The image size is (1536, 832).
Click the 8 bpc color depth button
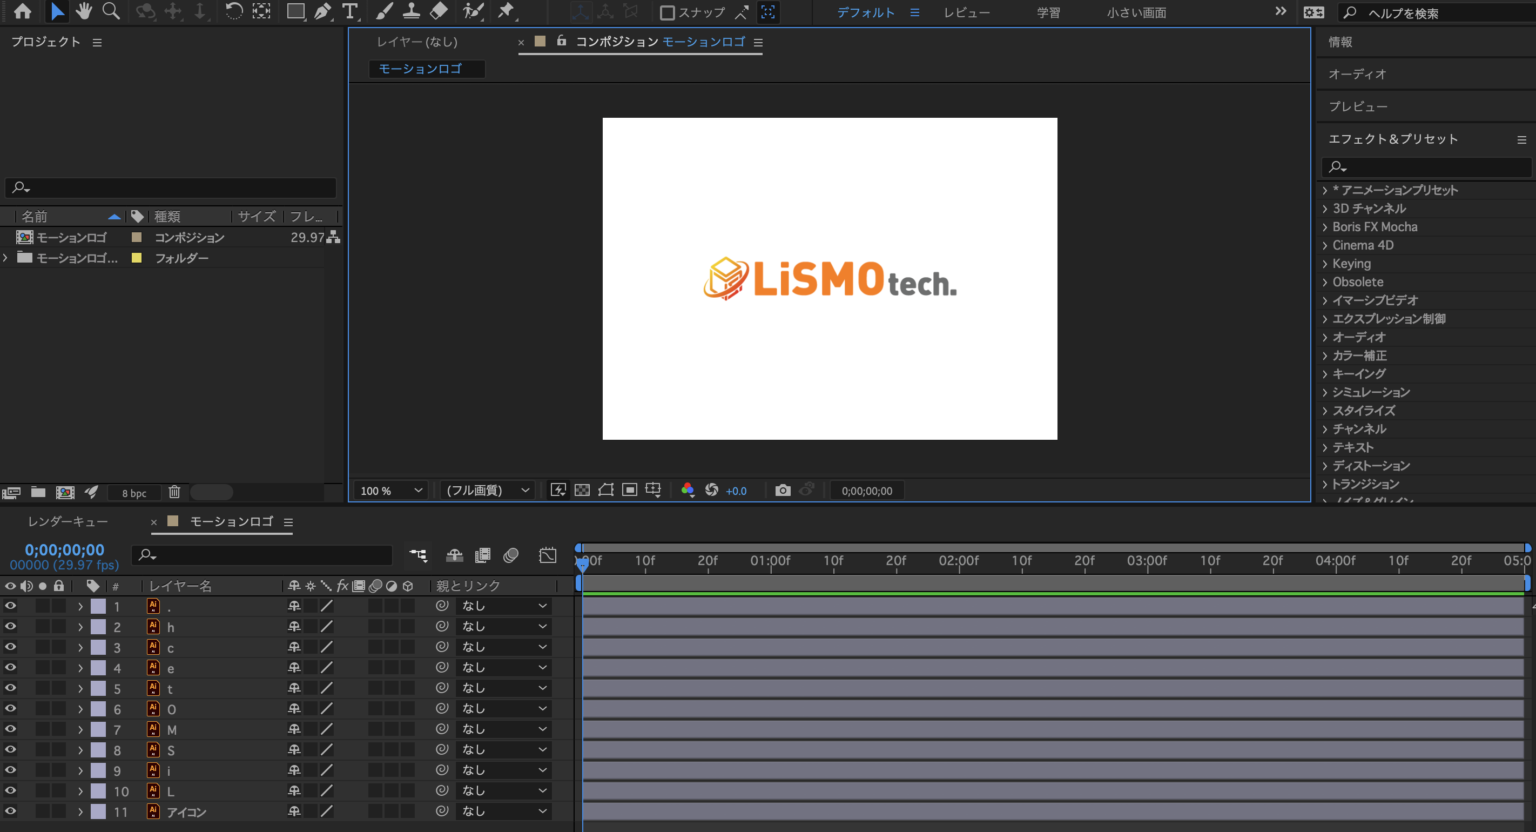click(x=134, y=493)
